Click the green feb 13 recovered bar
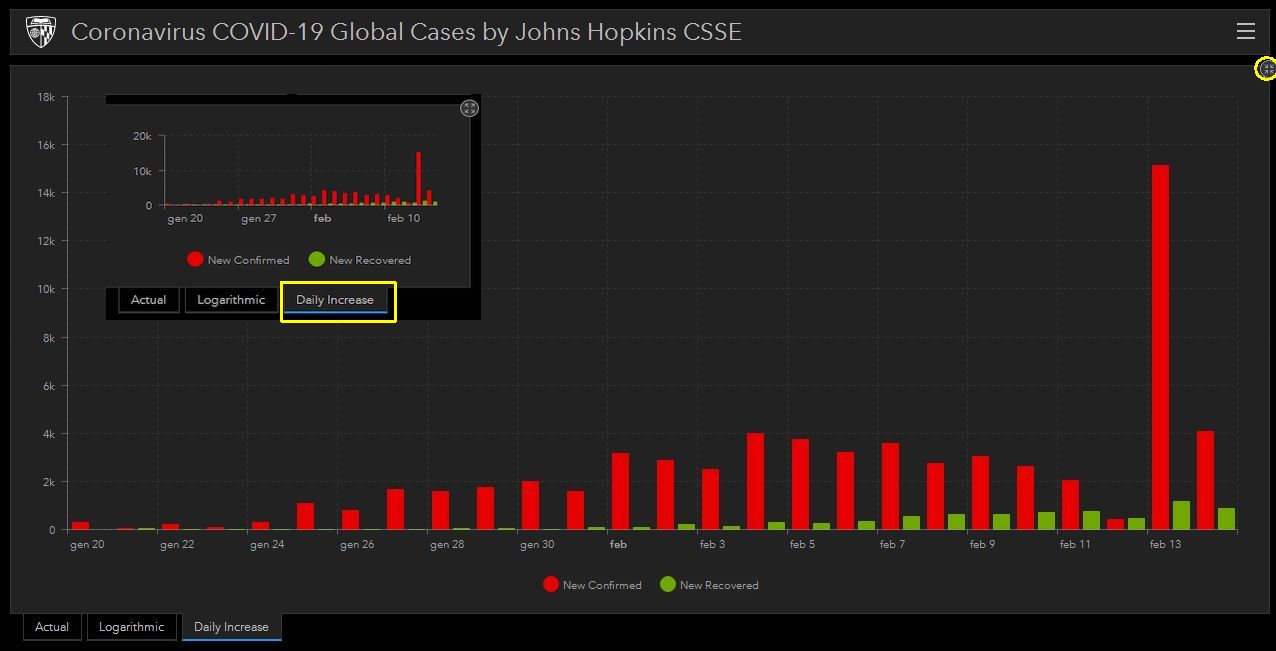Viewport: 1276px width, 651px height. click(x=1181, y=515)
